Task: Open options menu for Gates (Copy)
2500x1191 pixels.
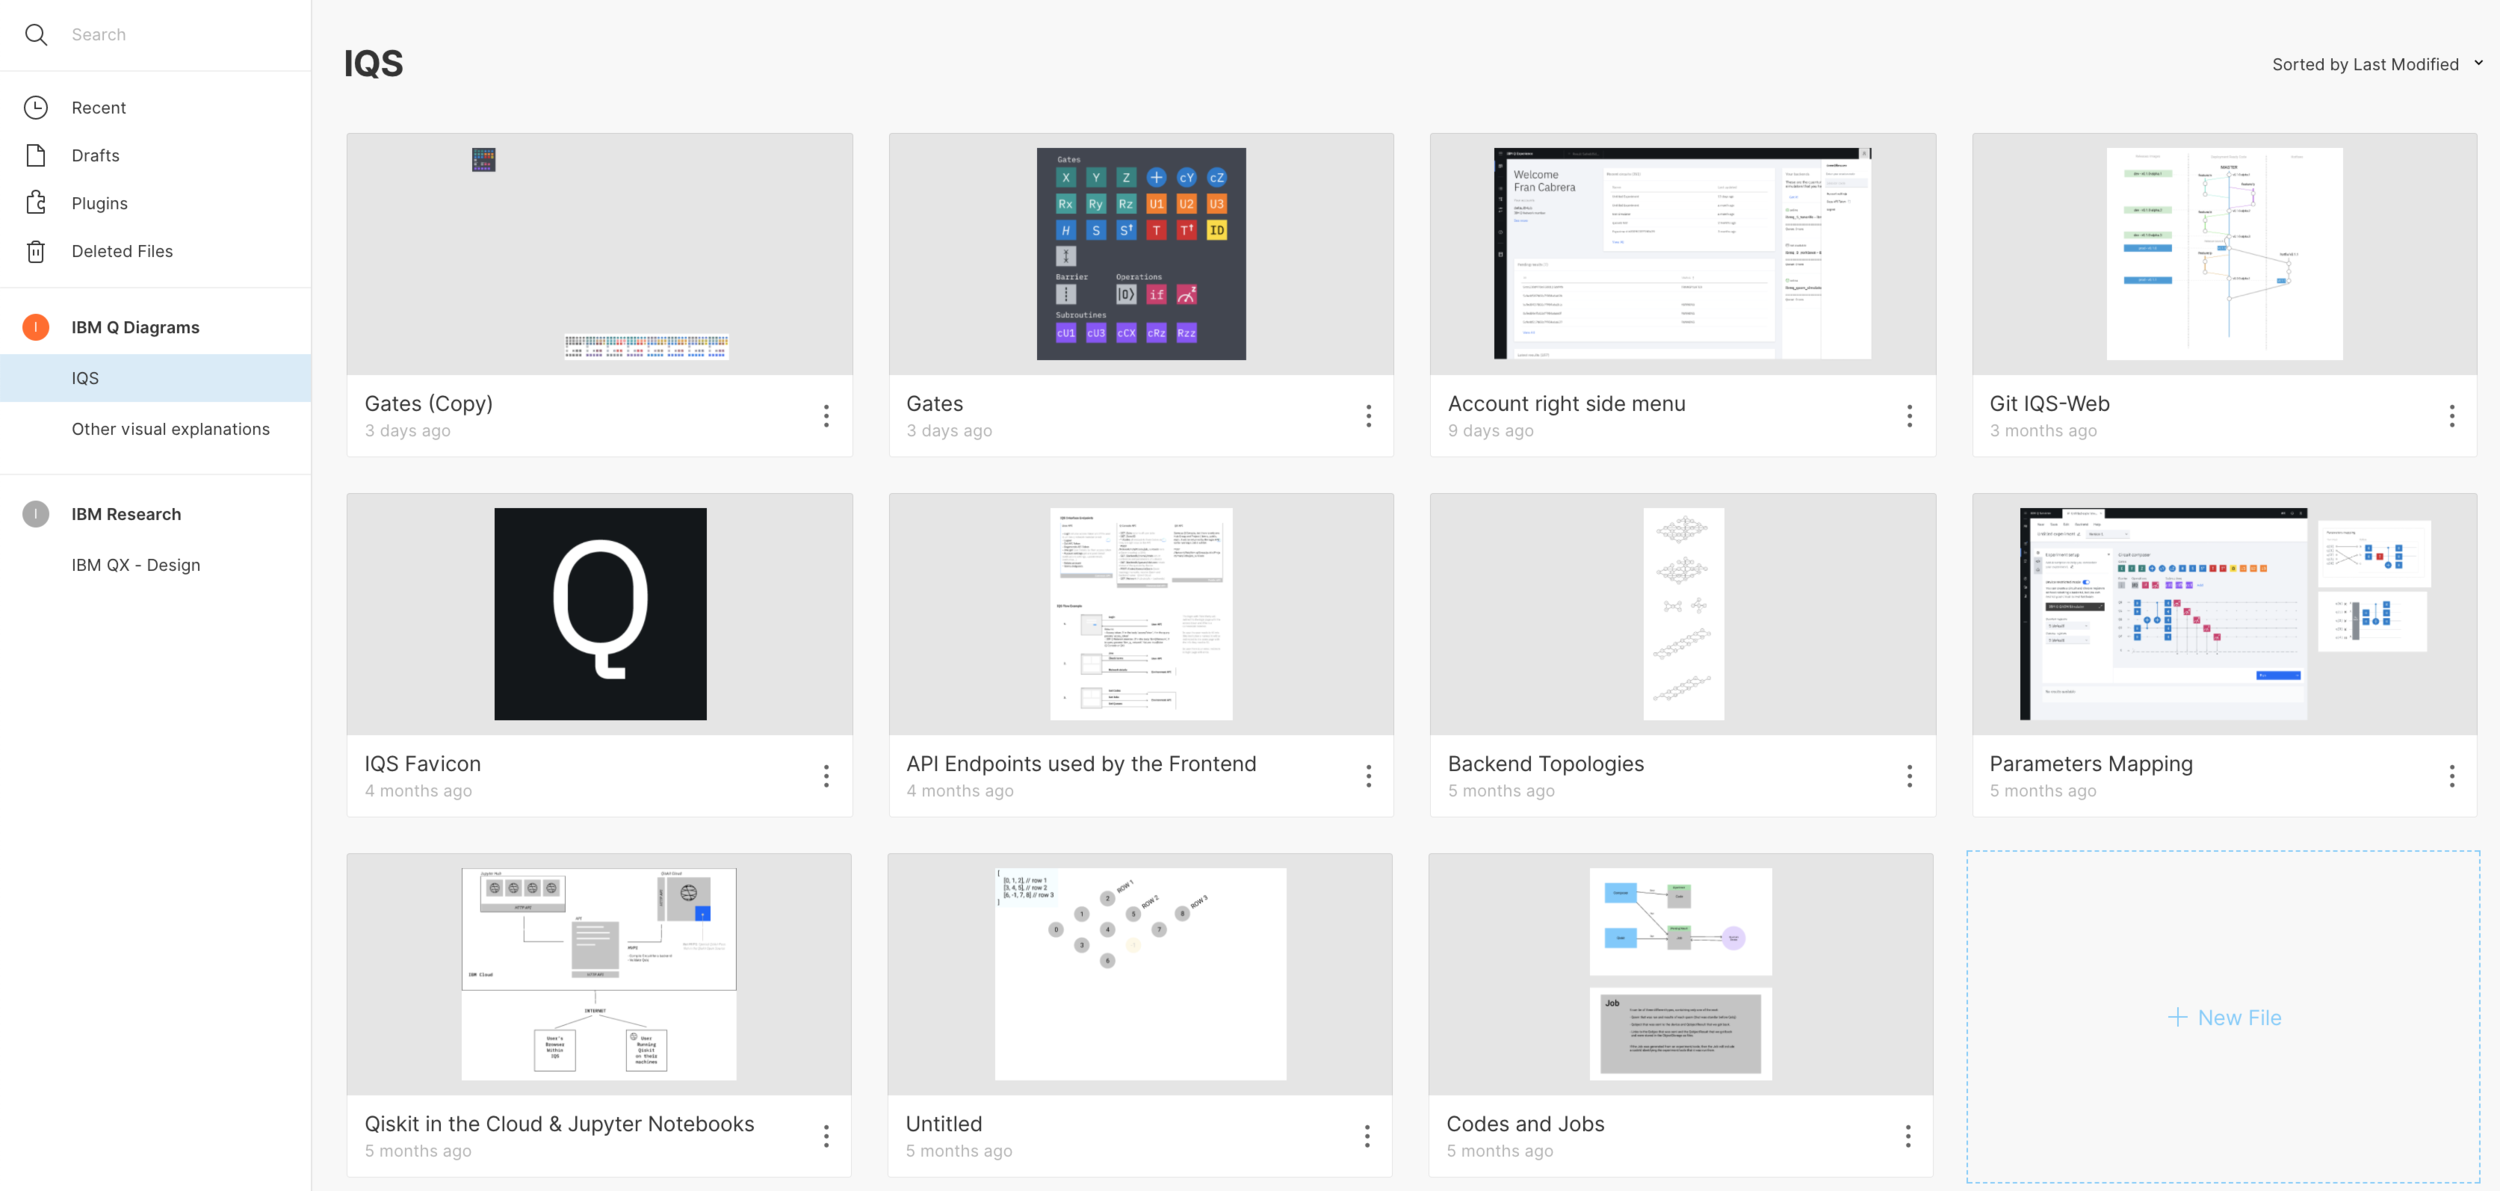Action: (x=826, y=416)
